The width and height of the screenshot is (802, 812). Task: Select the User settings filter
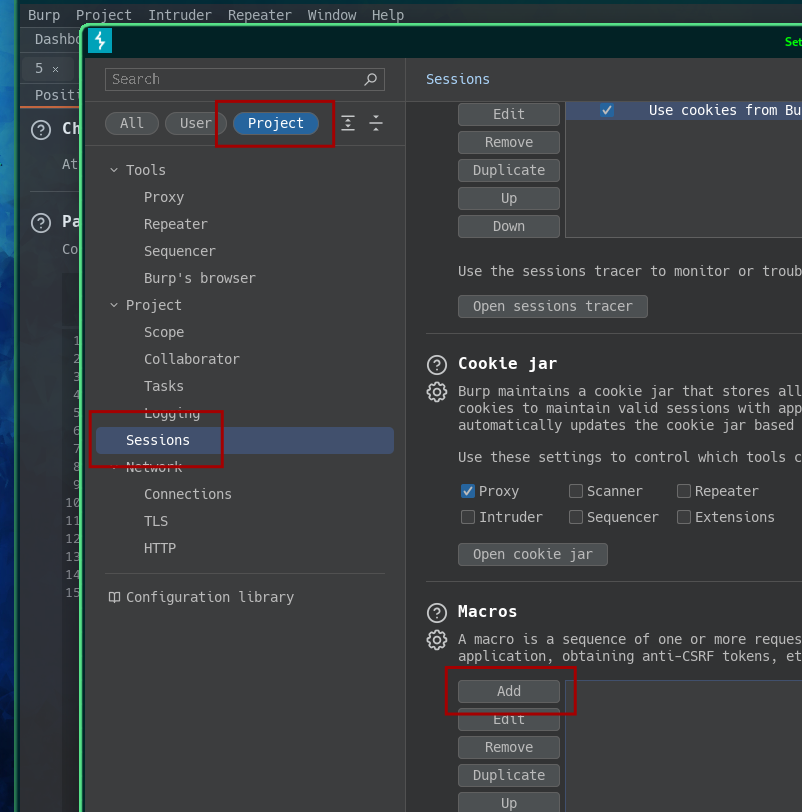195,123
